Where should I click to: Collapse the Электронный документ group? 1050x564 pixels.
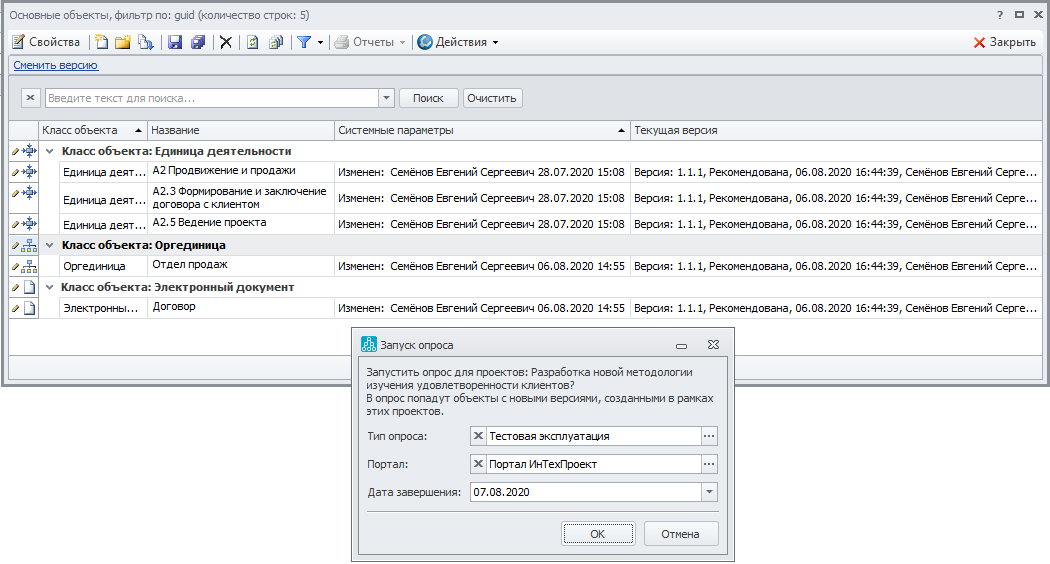point(52,287)
